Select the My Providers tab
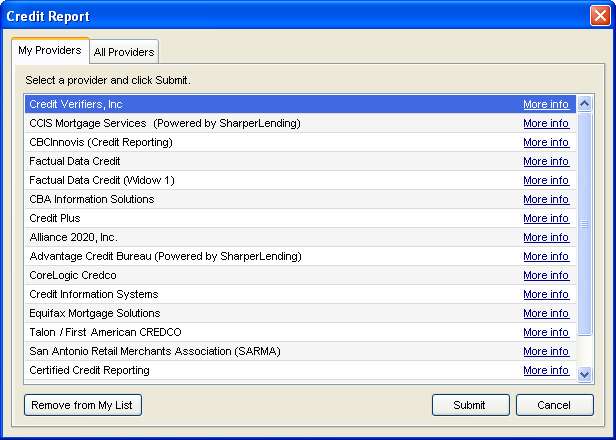Screen dimensions: 616x440 [x=49, y=50]
